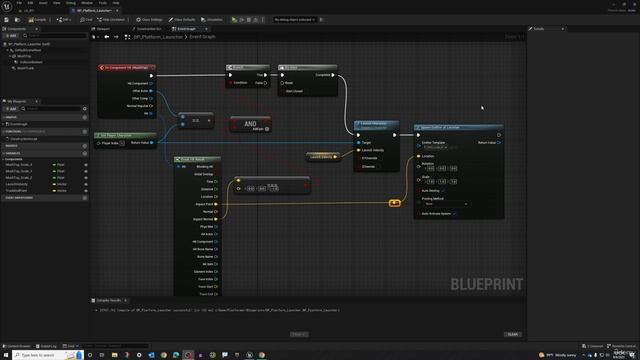Viewport: 640px width, 360px height.
Task: Add a new variable via Variables plus icon
Action: (85, 153)
